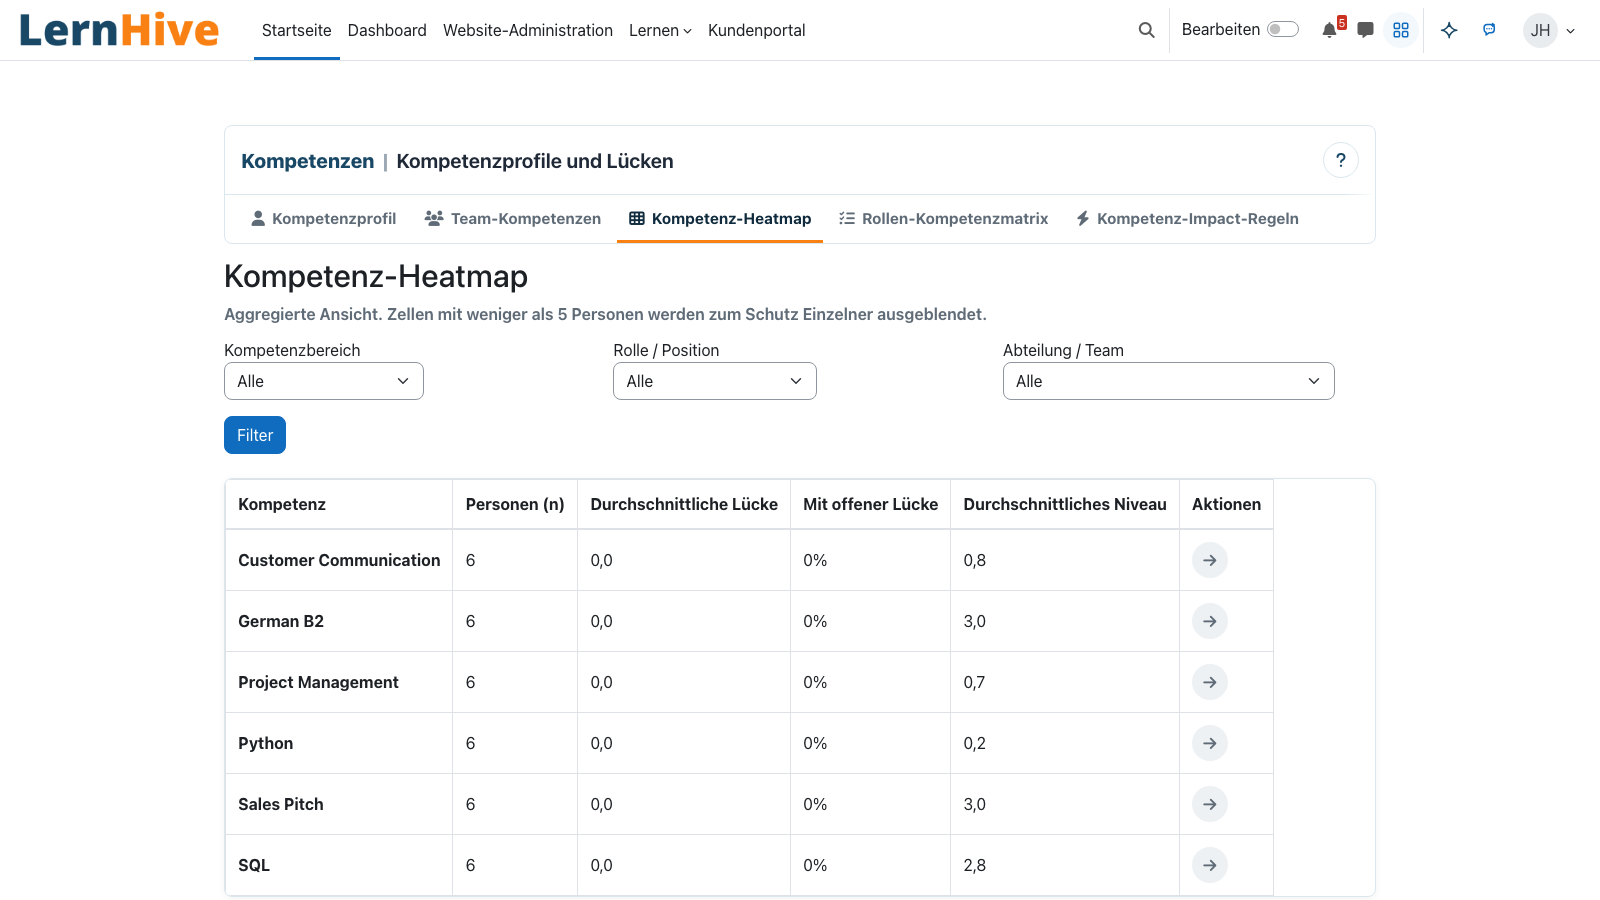This screenshot has height=900, width=1600.
Task: Click the Sales Pitch row name
Action: (x=281, y=804)
